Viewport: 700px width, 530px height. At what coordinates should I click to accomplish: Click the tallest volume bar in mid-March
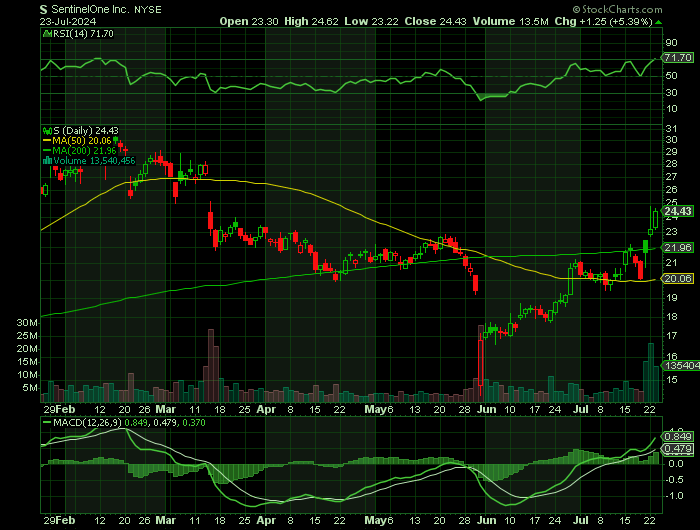coord(211,366)
